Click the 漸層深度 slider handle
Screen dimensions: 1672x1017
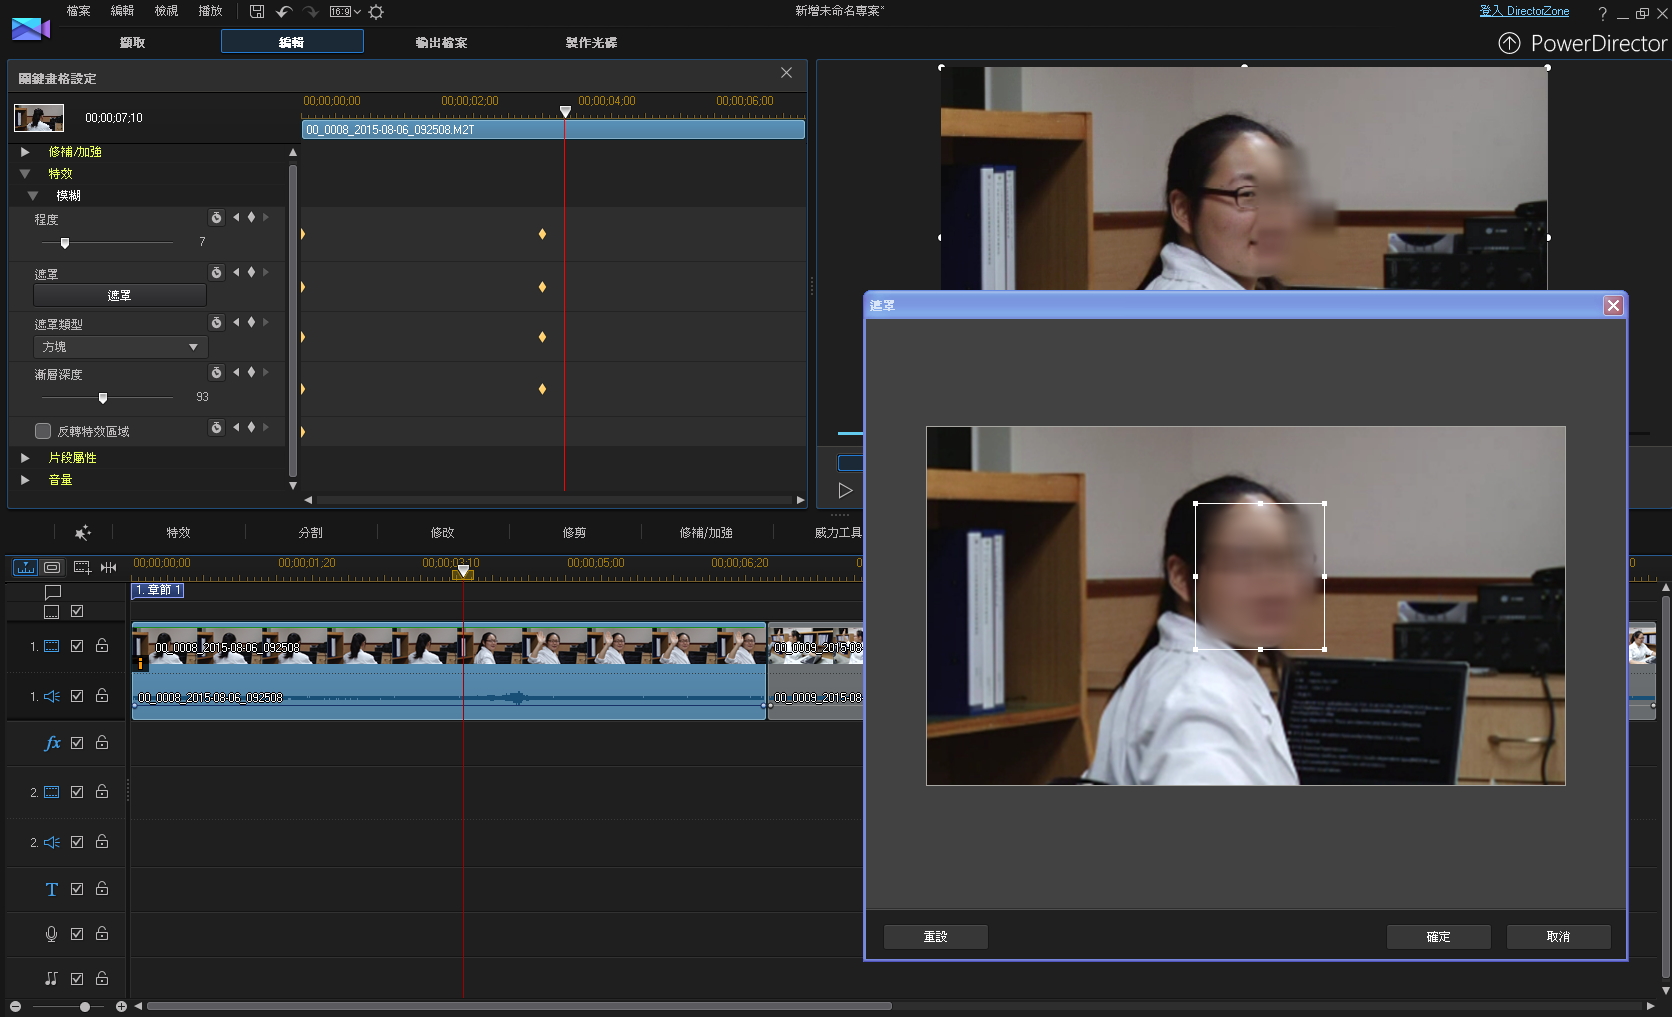103,398
